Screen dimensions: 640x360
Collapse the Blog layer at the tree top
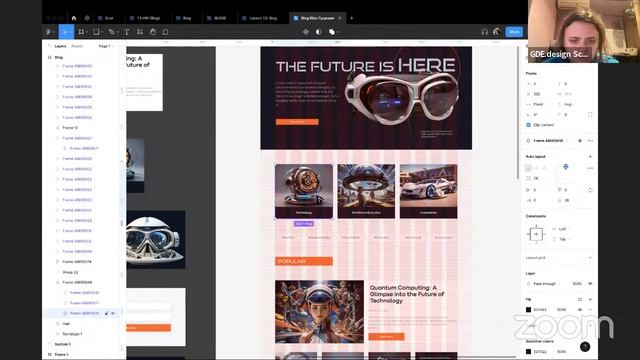point(50,58)
